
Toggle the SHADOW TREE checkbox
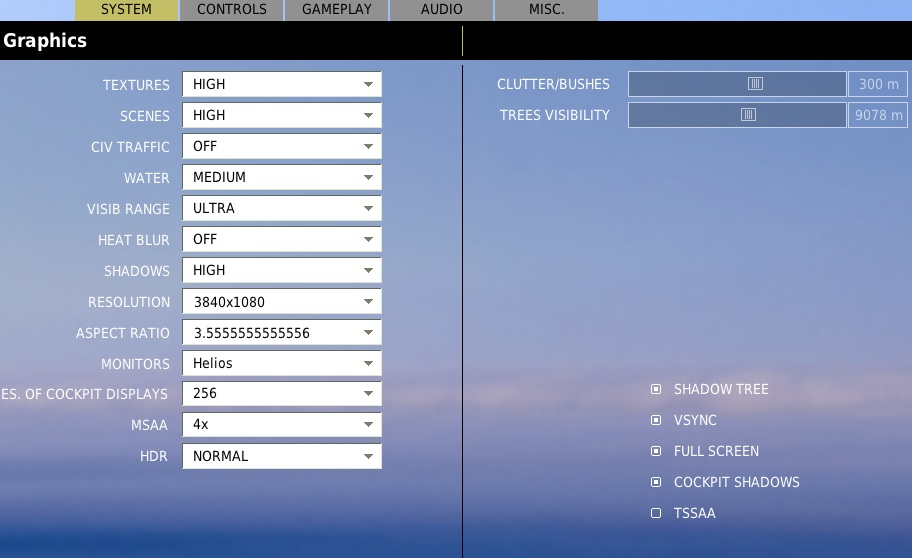pyautogui.click(x=656, y=389)
